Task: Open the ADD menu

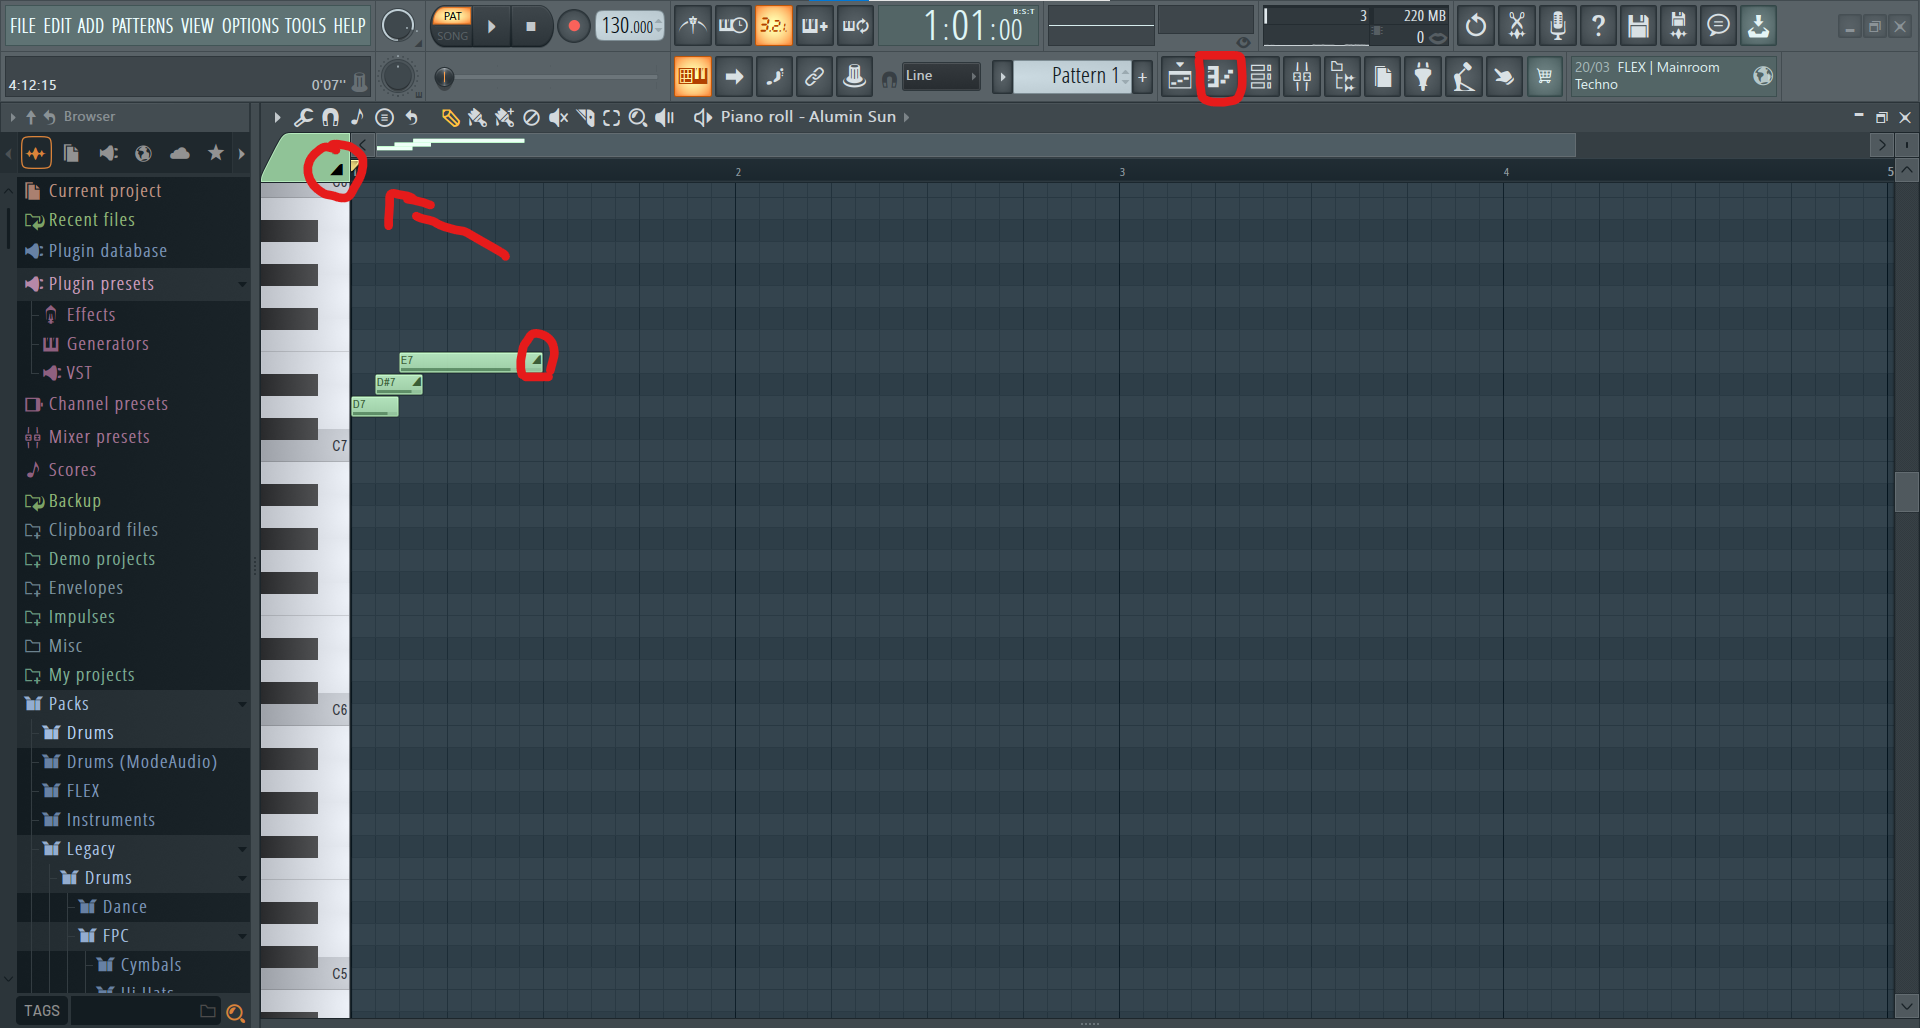Action: [x=90, y=26]
